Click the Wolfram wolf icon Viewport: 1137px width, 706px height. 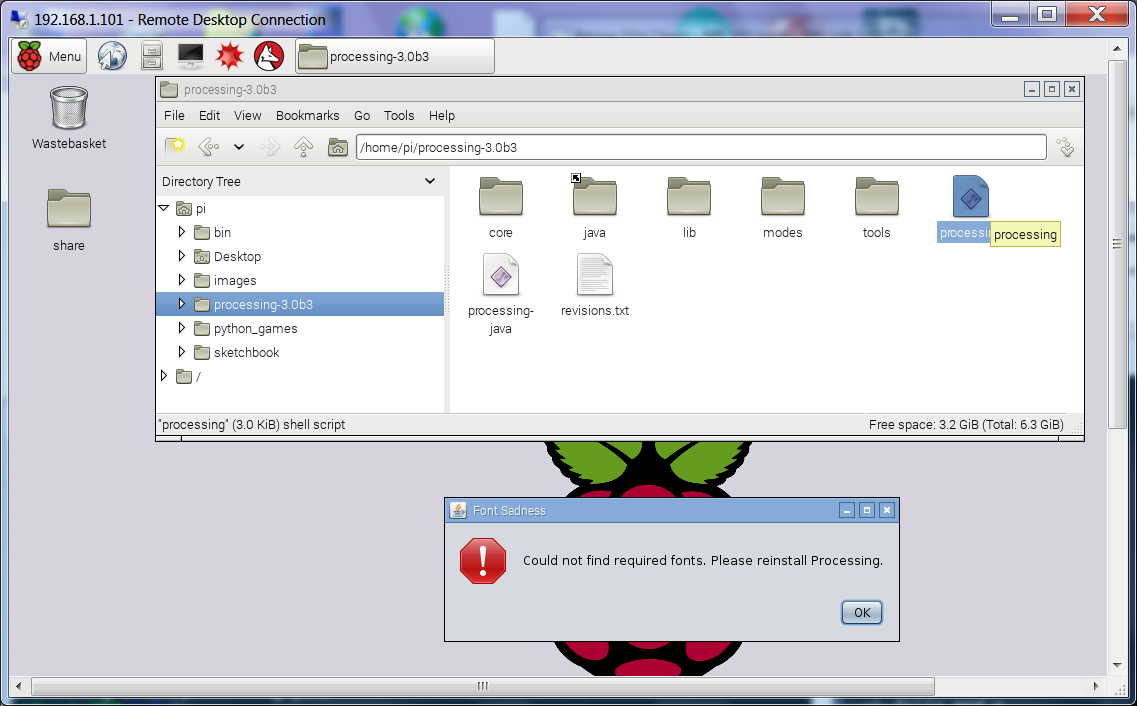(269, 57)
